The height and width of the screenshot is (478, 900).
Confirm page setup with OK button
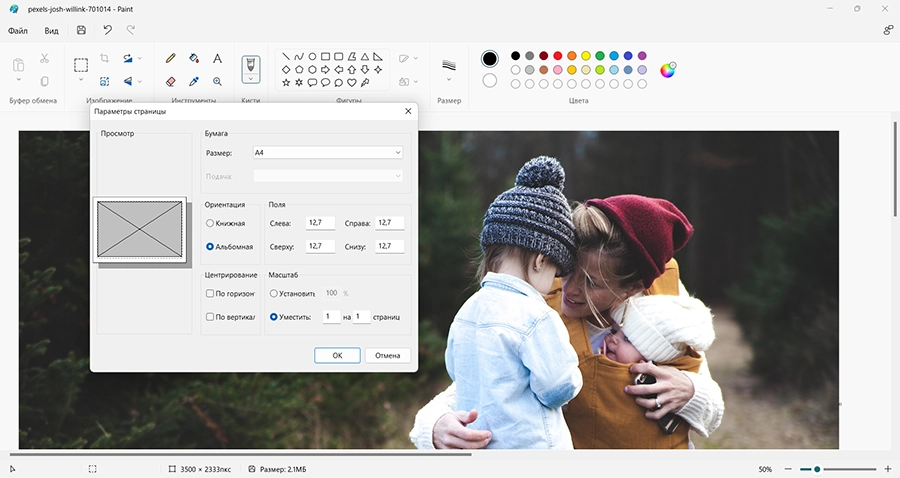[338, 355]
